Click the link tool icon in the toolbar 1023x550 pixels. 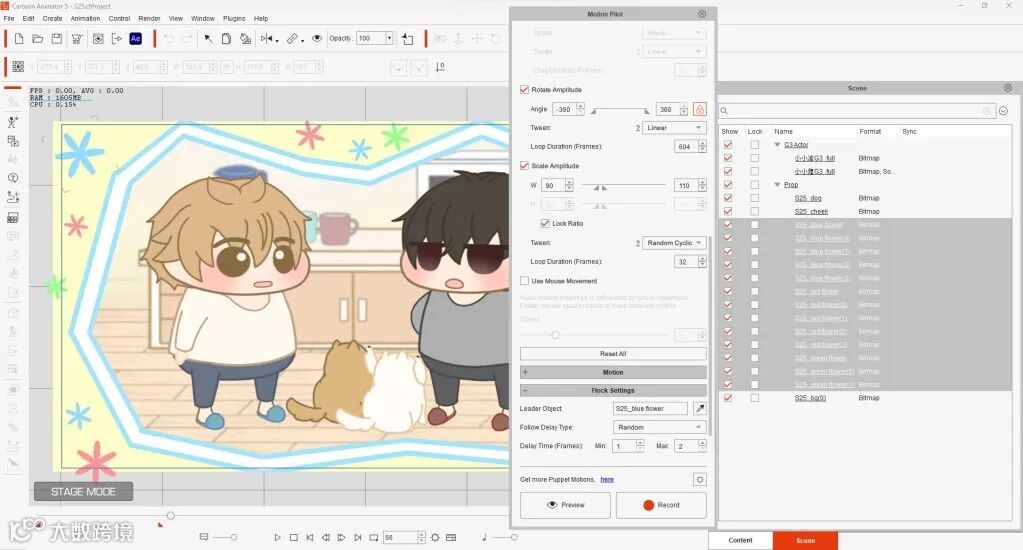[x=294, y=39]
